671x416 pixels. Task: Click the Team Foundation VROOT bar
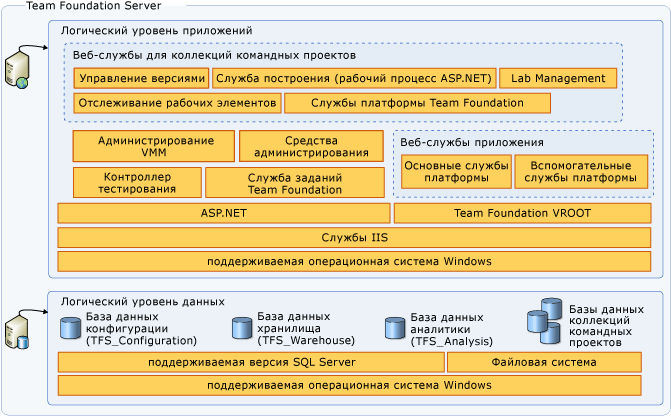pyautogui.click(x=523, y=213)
